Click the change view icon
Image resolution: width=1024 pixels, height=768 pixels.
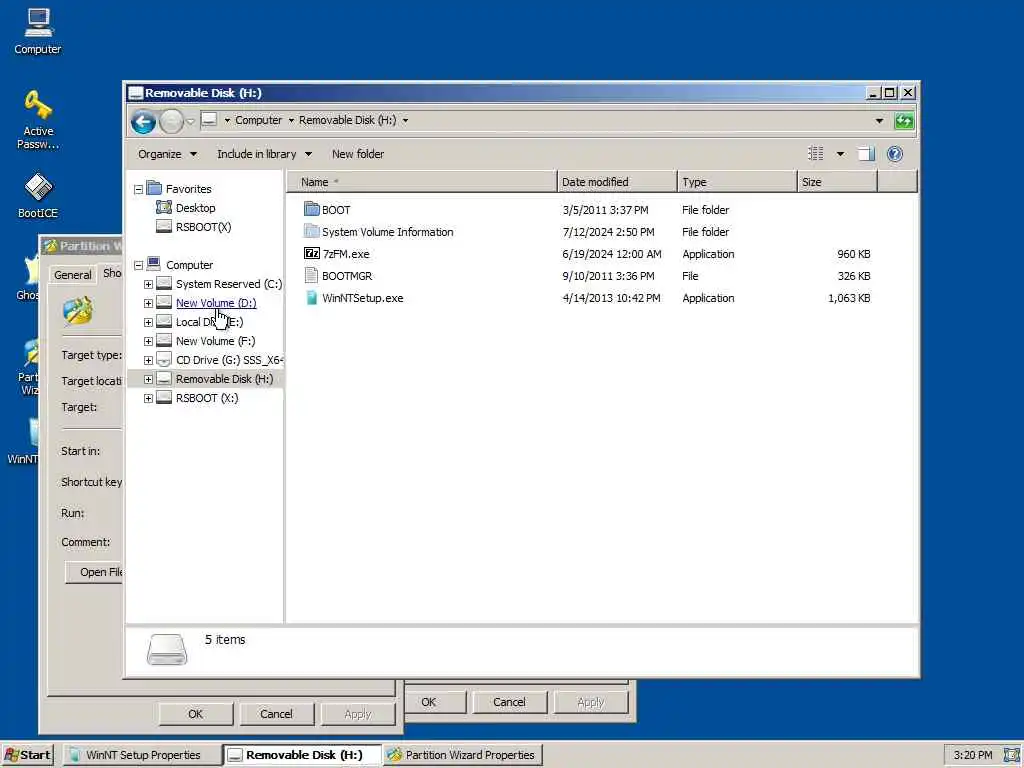pos(815,154)
